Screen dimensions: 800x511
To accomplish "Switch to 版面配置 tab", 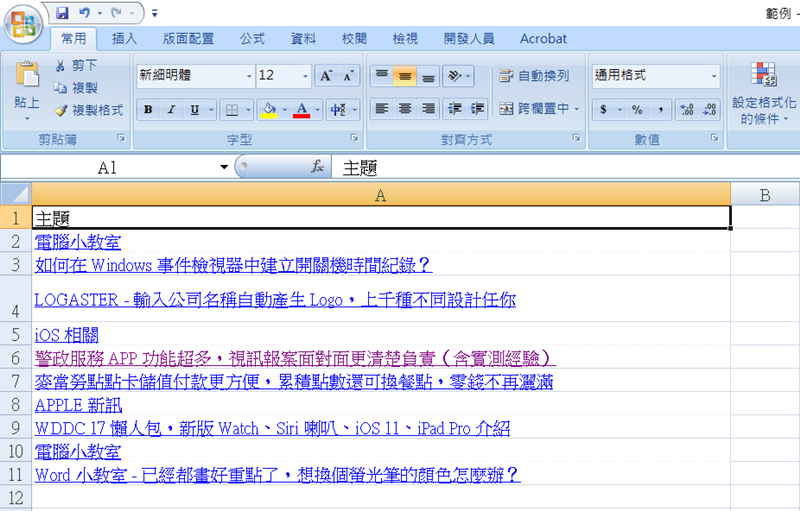I will click(188, 39).
